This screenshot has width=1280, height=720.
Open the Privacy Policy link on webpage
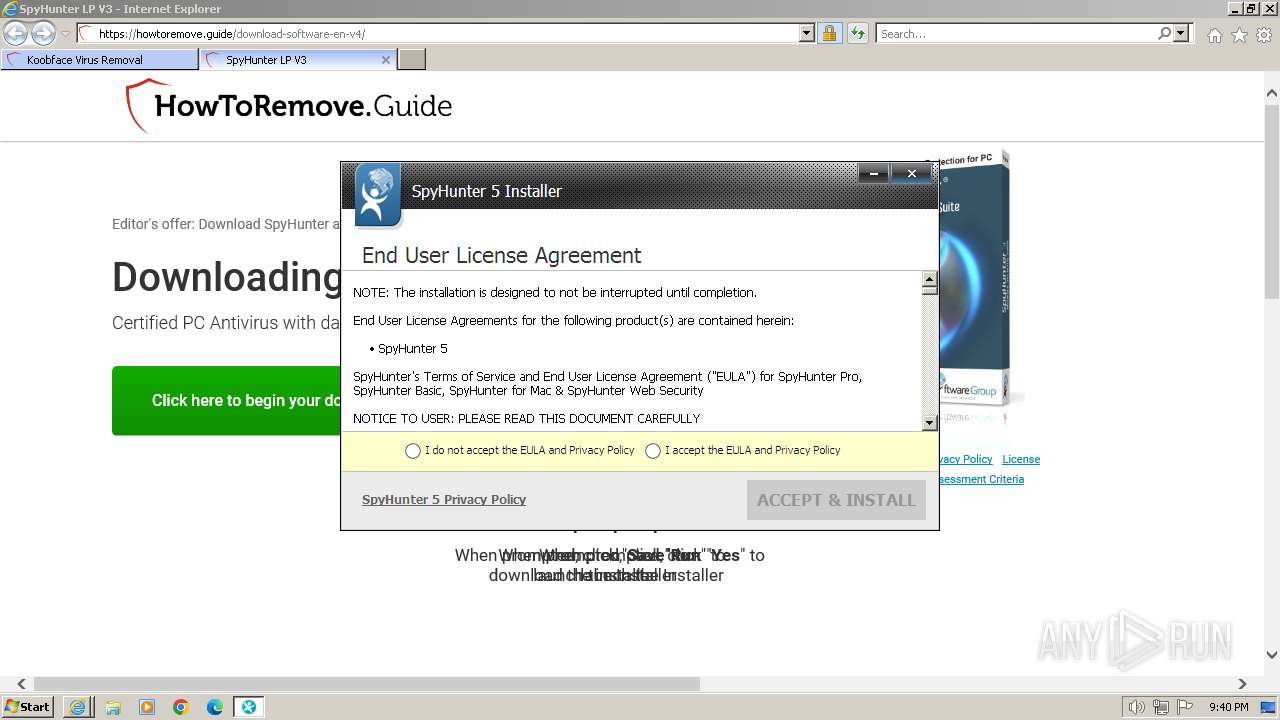[966, 460]
